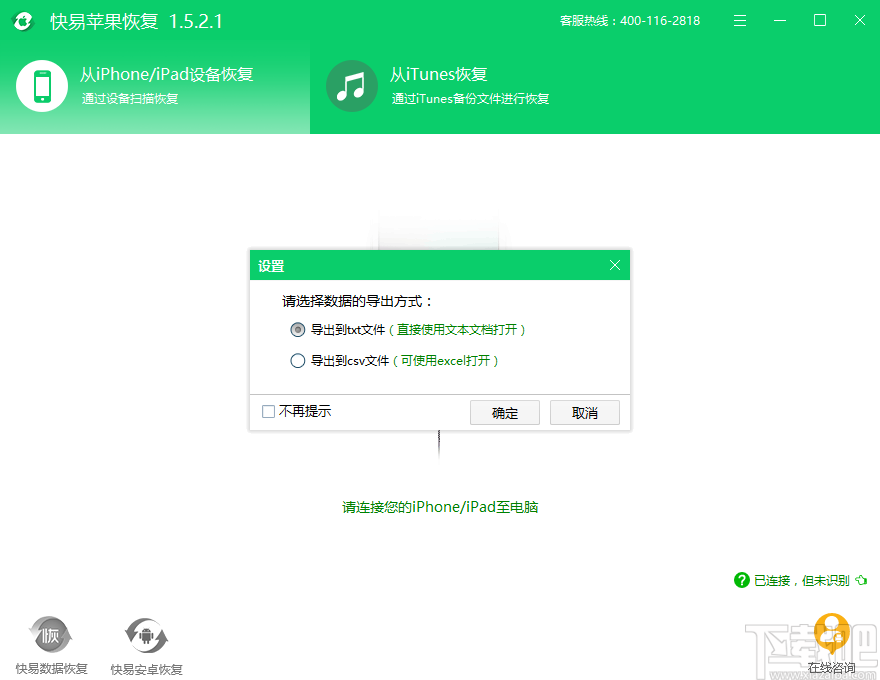Select the iPhone device recovery phone icon
This screenshot has width=880, height=680.
pyautogui.click(x=42, y=86)
